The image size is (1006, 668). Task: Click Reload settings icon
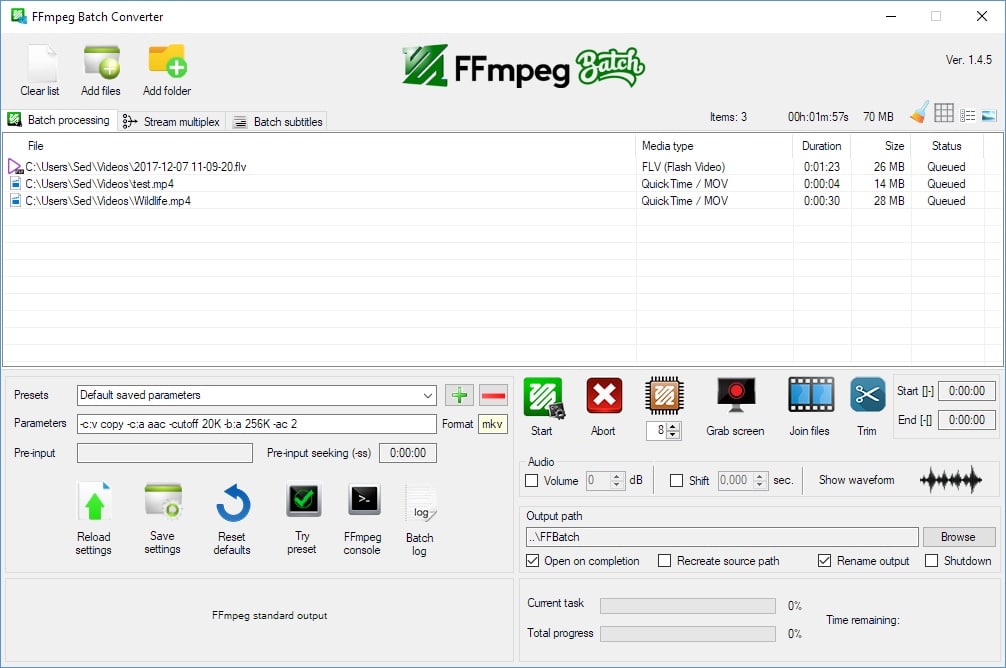[x=94, y=501]
